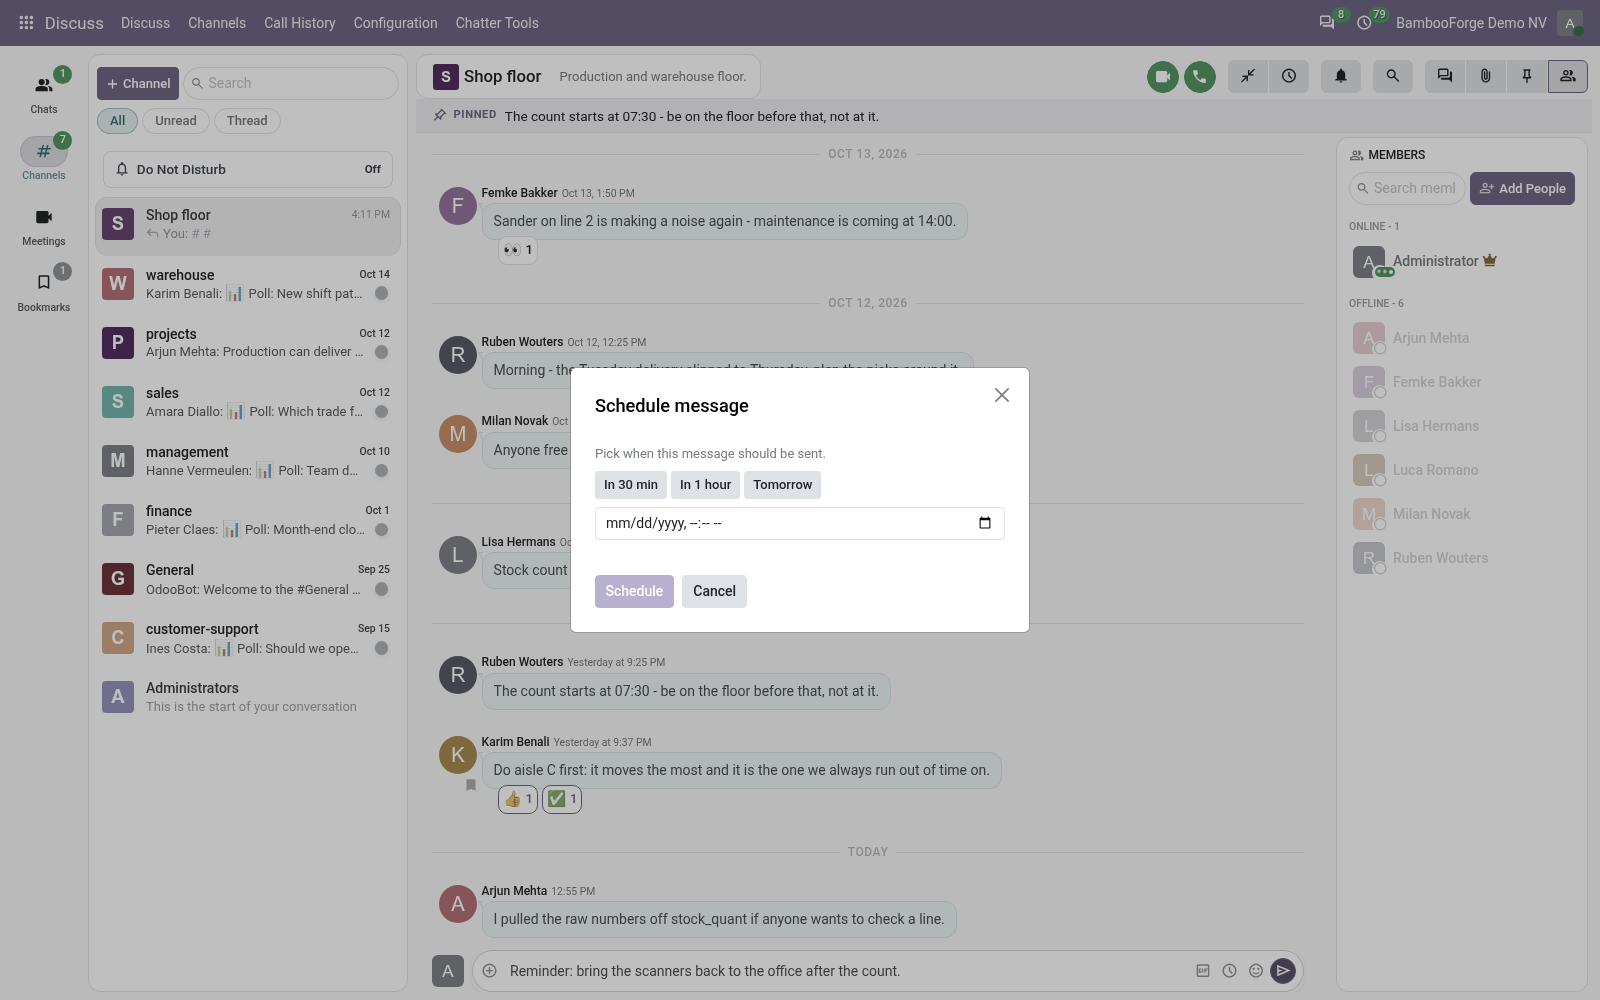Image resolution: width=1600 pixels, height=1000 pixels.
Task: Open the user avatar menu
Action: pyautogui.click(x=1570, y=23)
